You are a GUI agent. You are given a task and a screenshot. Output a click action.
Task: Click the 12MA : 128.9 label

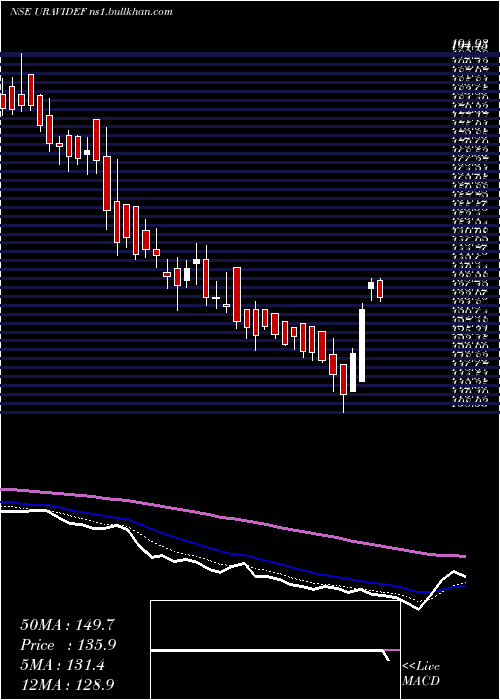(x=68, y=685)
